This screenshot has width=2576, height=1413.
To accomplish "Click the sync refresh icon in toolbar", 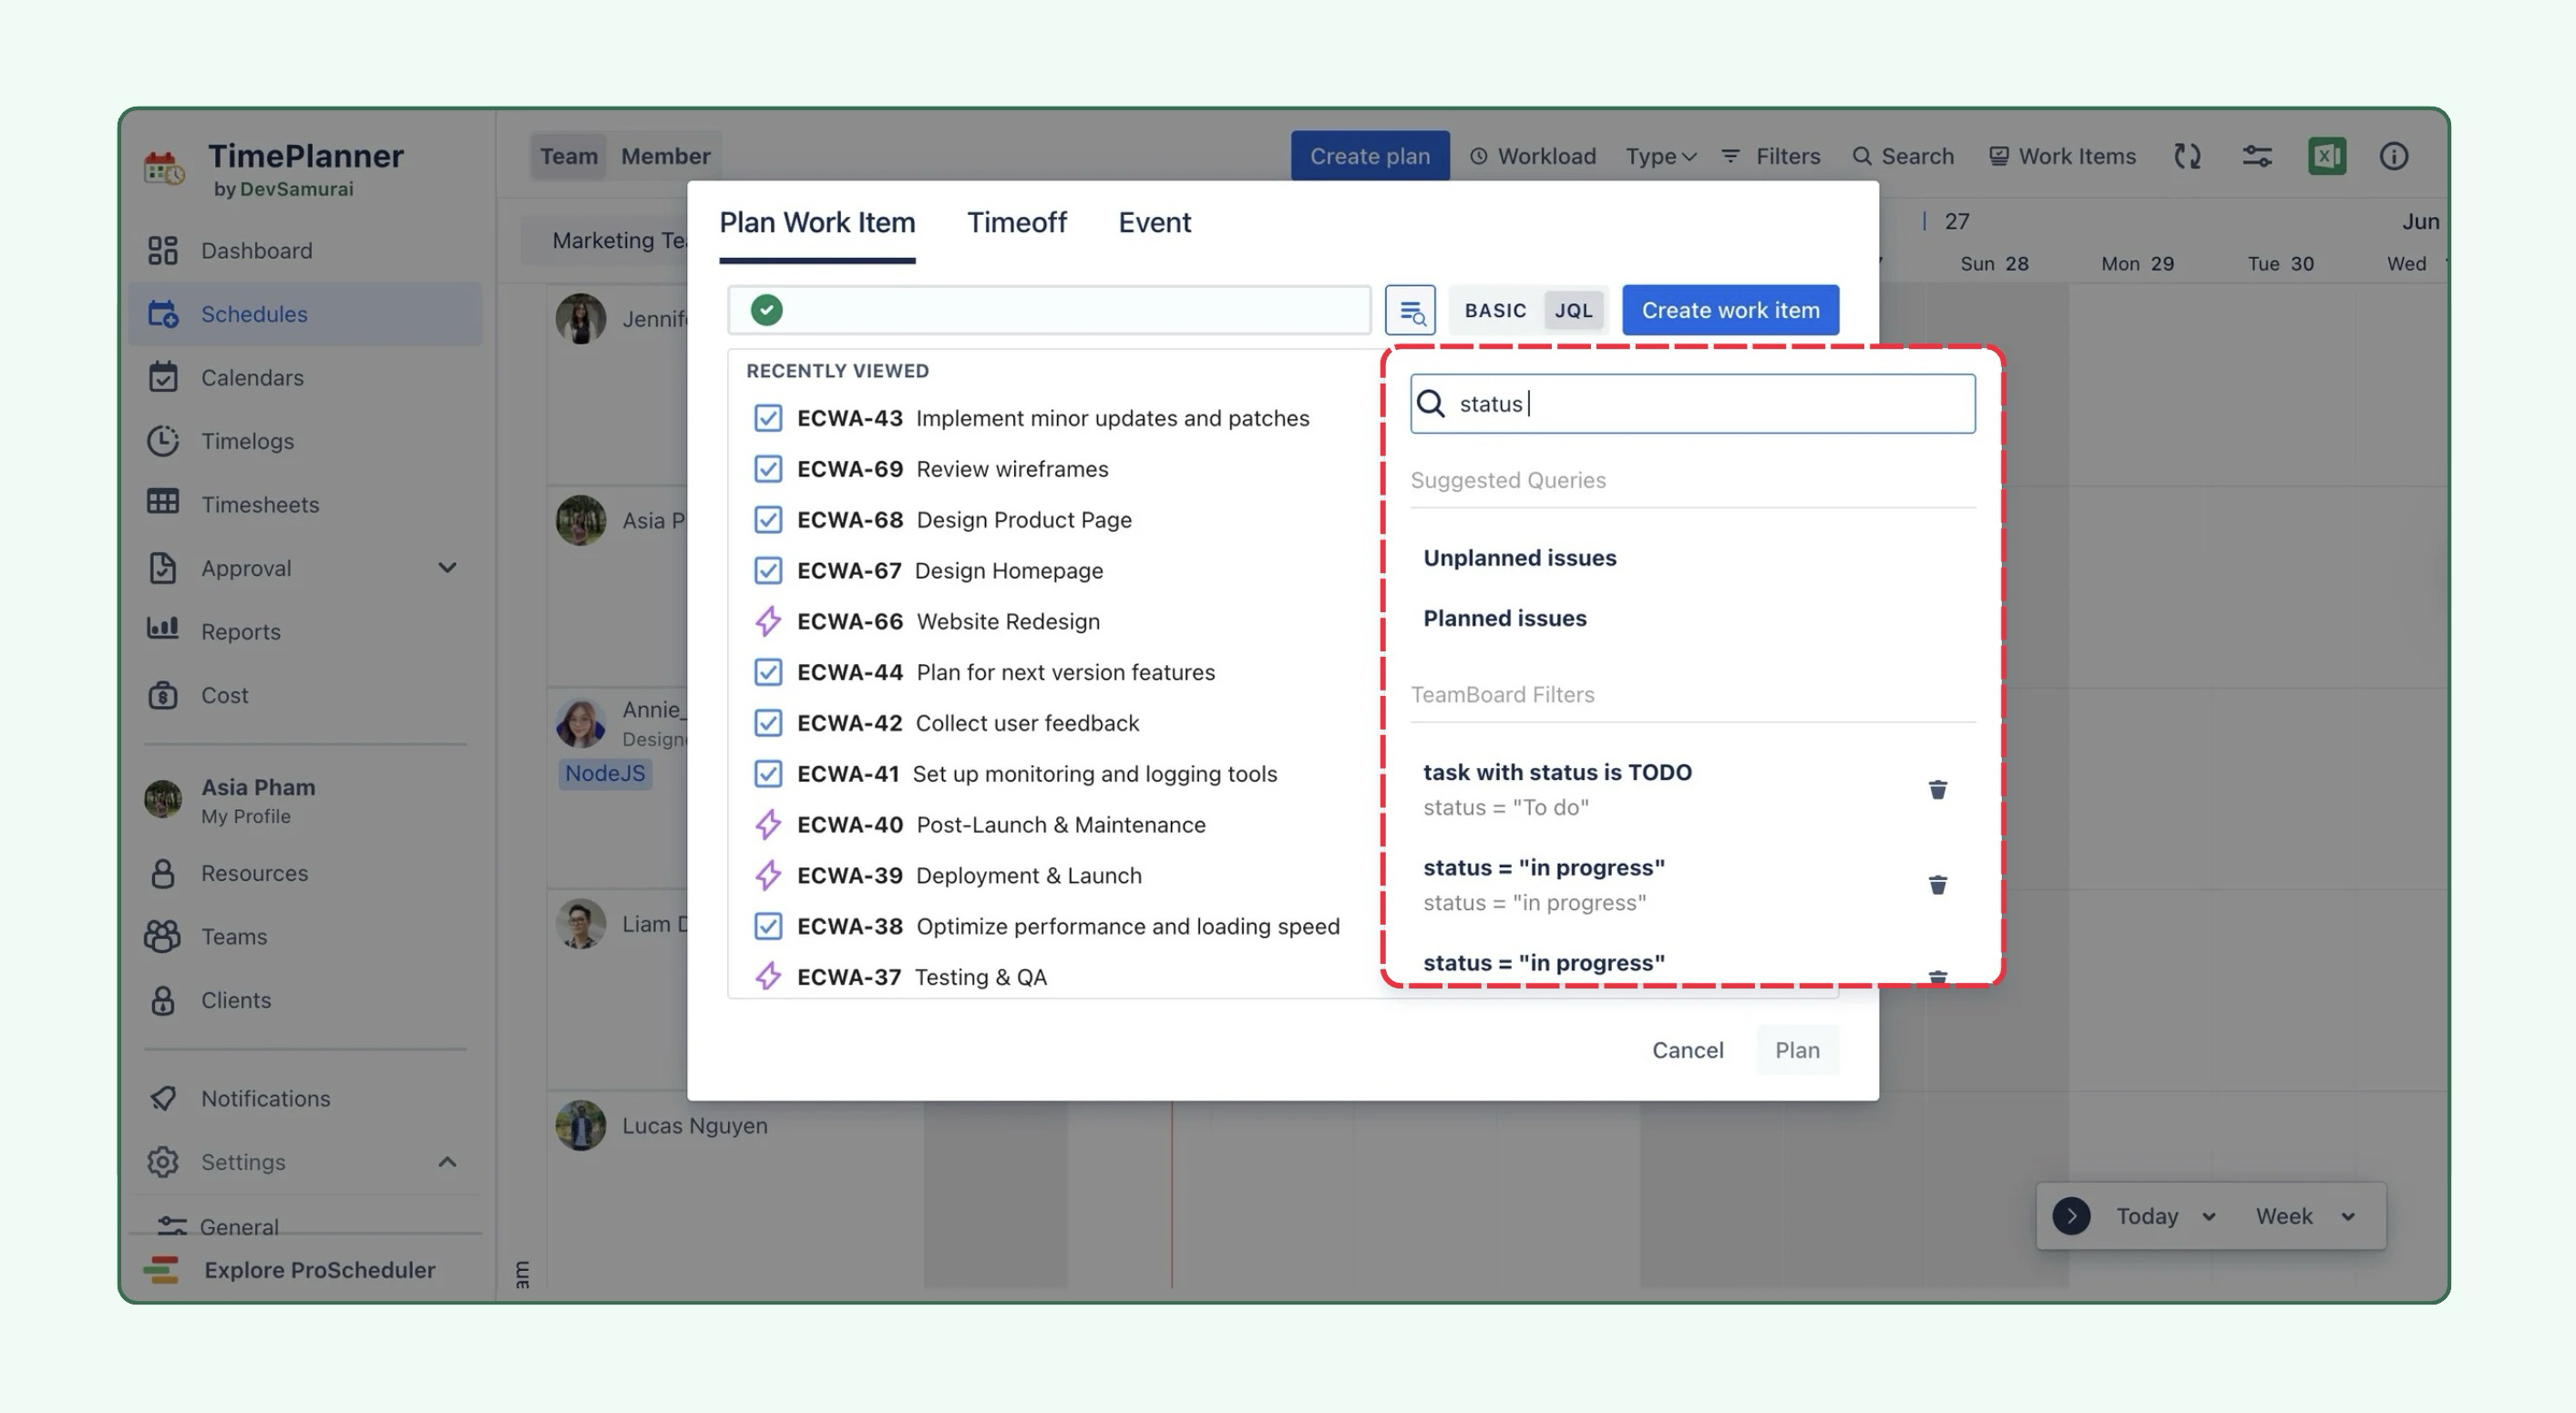I will pyautogui.click(x=2187, y=156).
